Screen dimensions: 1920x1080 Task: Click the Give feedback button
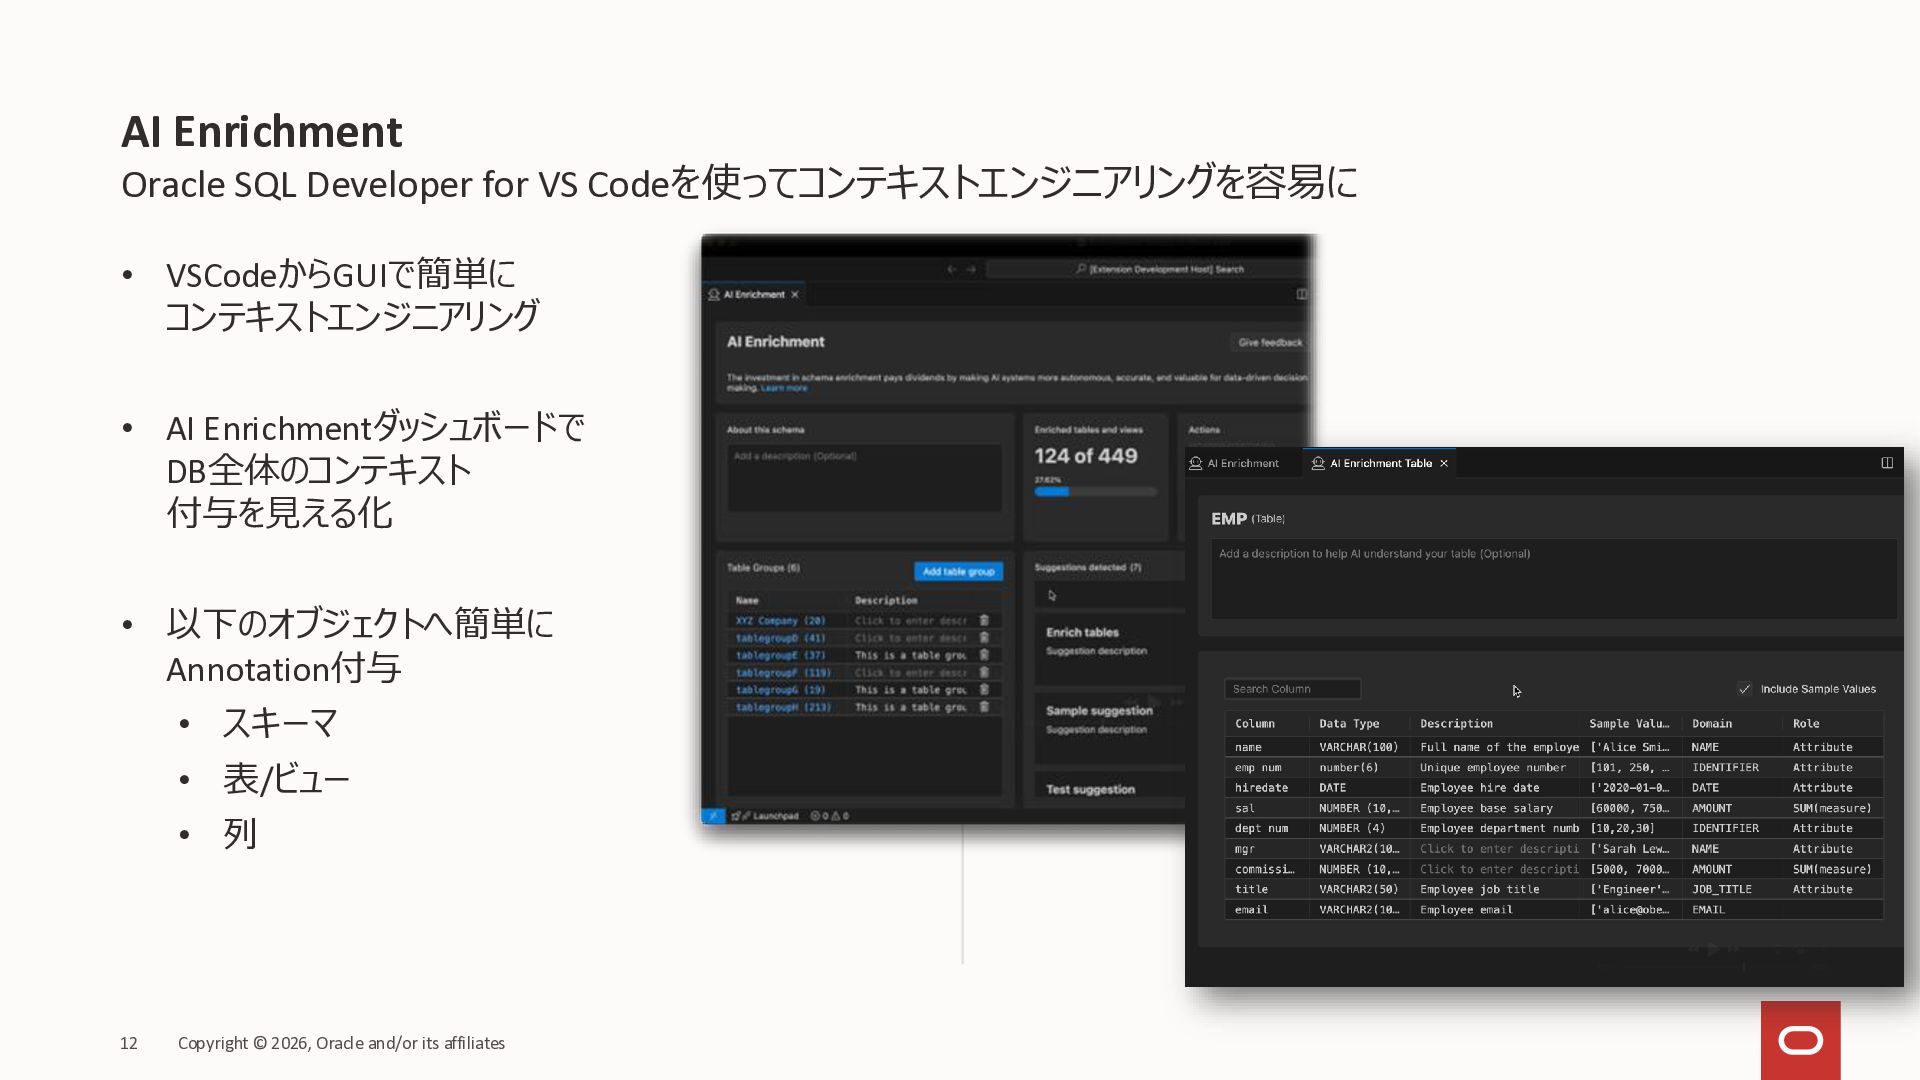click(x=1269, y=343)
